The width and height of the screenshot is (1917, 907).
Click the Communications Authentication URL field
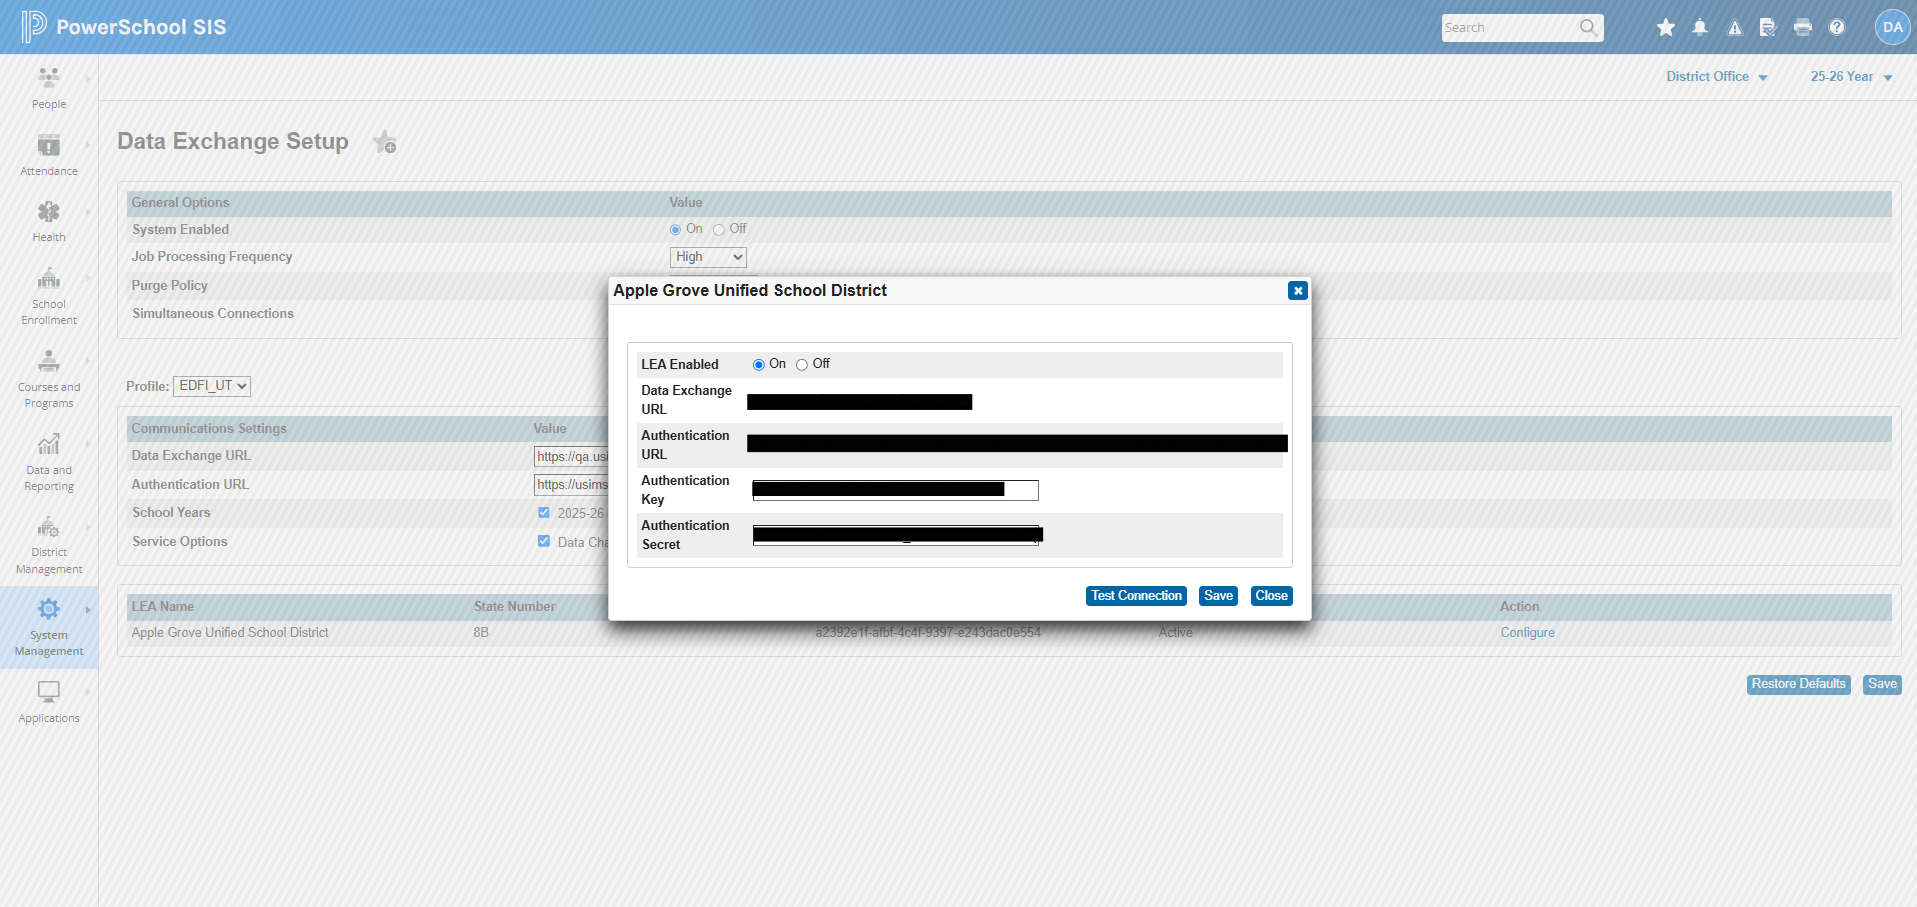click(571, 485)
